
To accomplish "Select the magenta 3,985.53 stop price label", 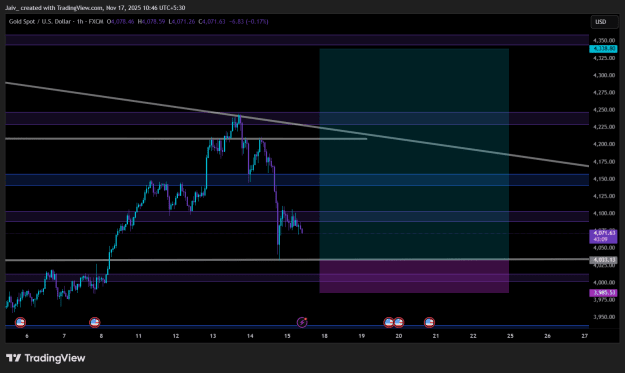I will (603, 293).
